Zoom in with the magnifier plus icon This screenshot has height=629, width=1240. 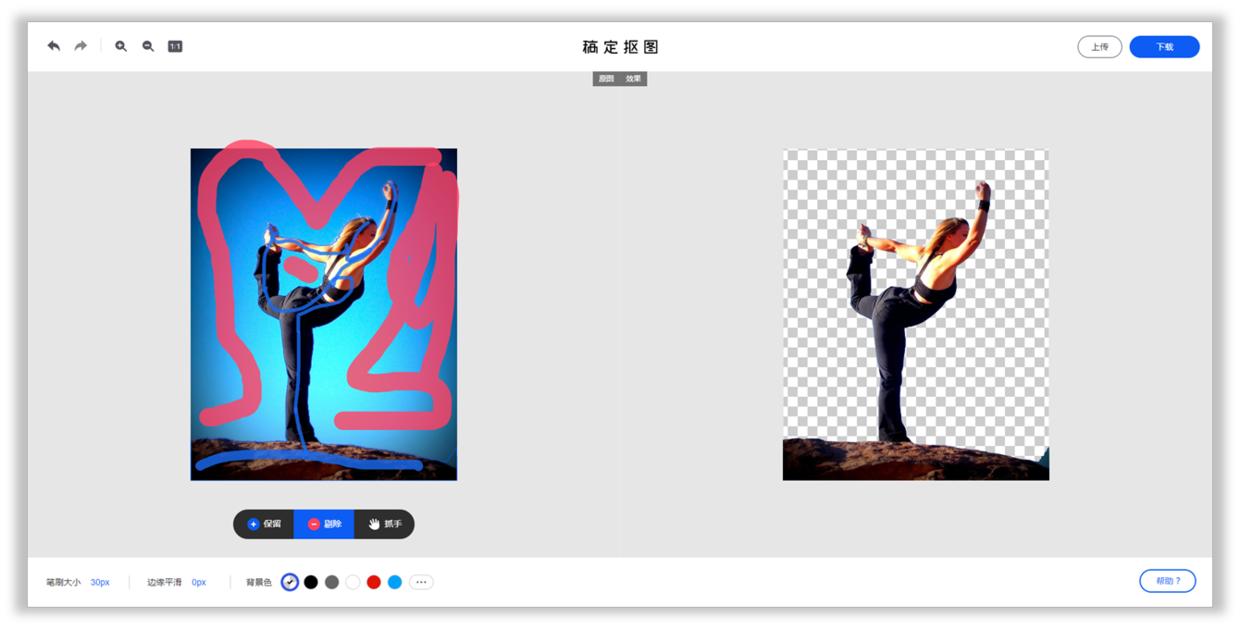[120, 46]
